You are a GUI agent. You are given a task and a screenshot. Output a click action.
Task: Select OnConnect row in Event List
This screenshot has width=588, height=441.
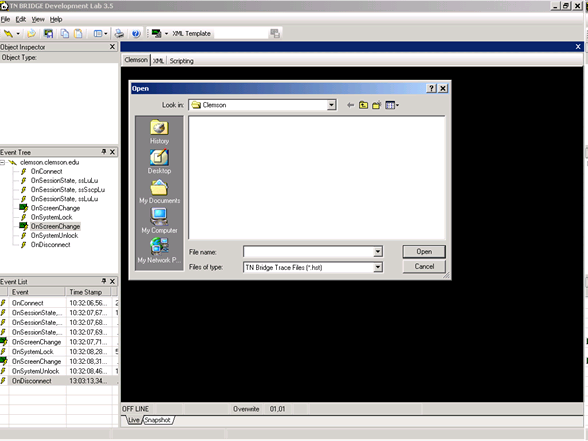coord(59,303)
